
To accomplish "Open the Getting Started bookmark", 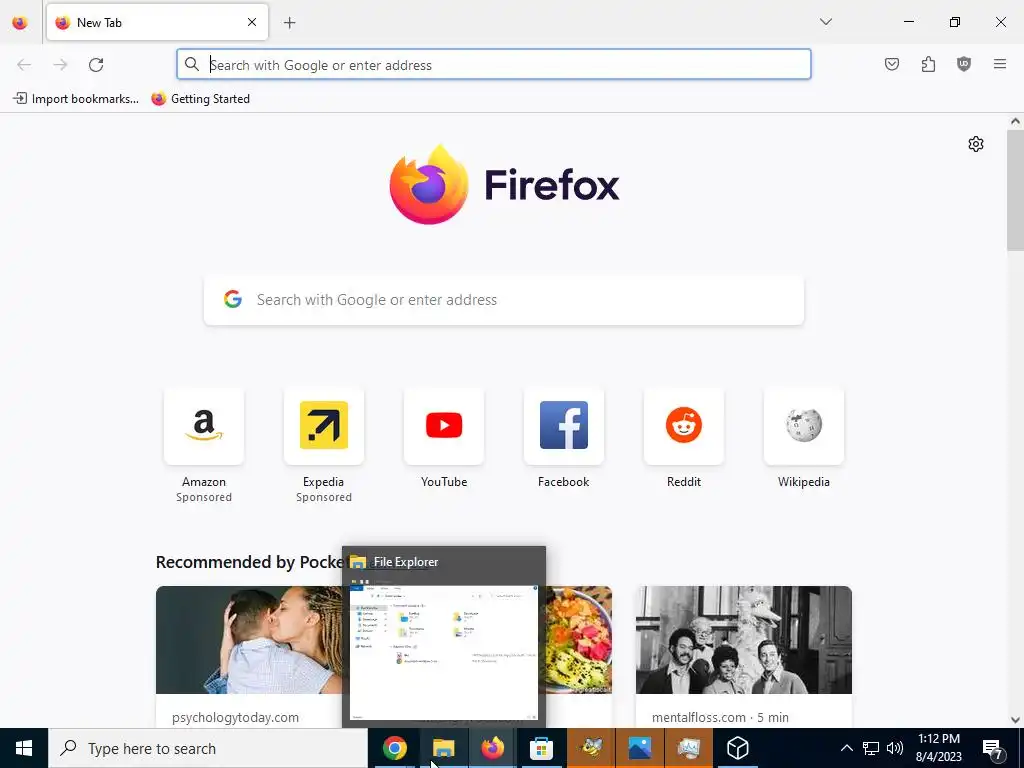I will [x=200, y=99].
